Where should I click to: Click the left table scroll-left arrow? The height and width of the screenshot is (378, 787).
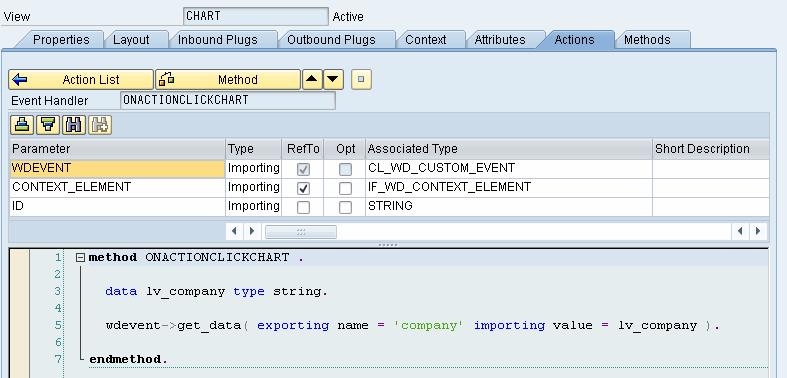click(x=234, y=232)
